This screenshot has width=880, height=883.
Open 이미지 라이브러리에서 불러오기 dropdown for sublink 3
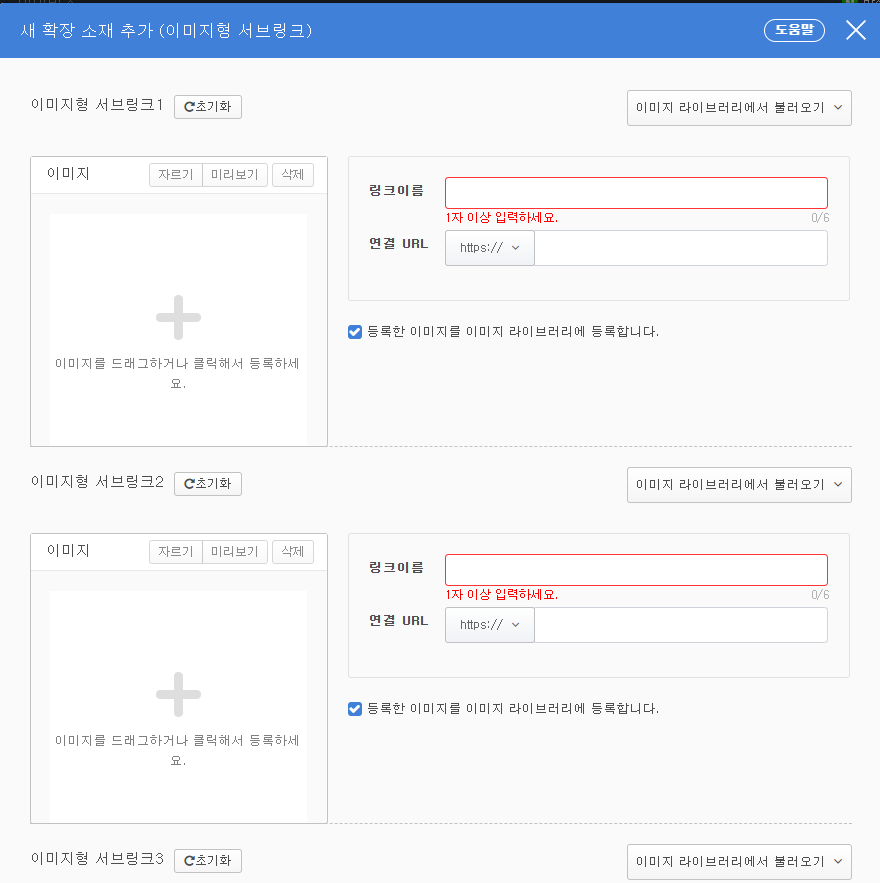tap(739, 861)
